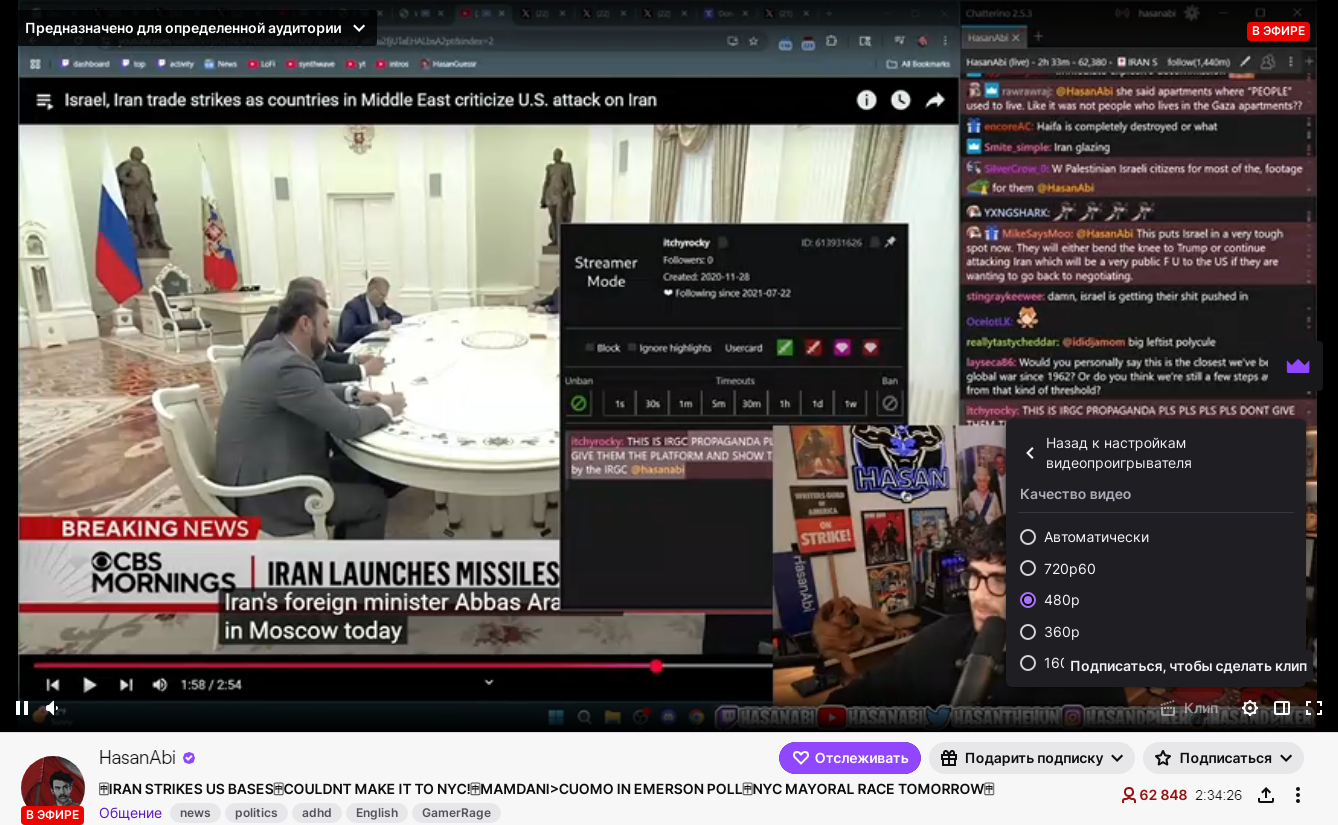Viewport: 1338px width, 825px height.
Task: Open the three-dot more options menu
Action: pos(1298,795)
